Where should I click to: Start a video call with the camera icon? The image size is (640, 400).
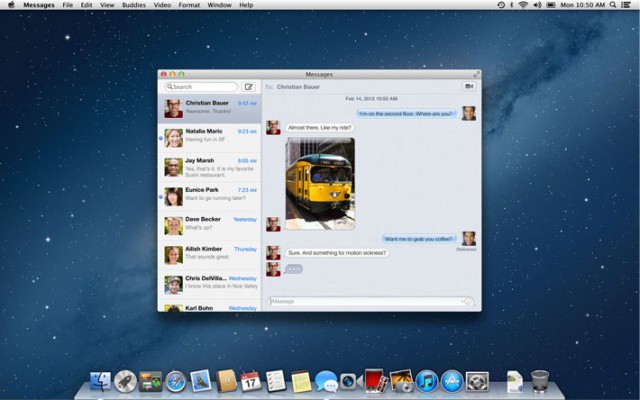(x=468, y=87)
